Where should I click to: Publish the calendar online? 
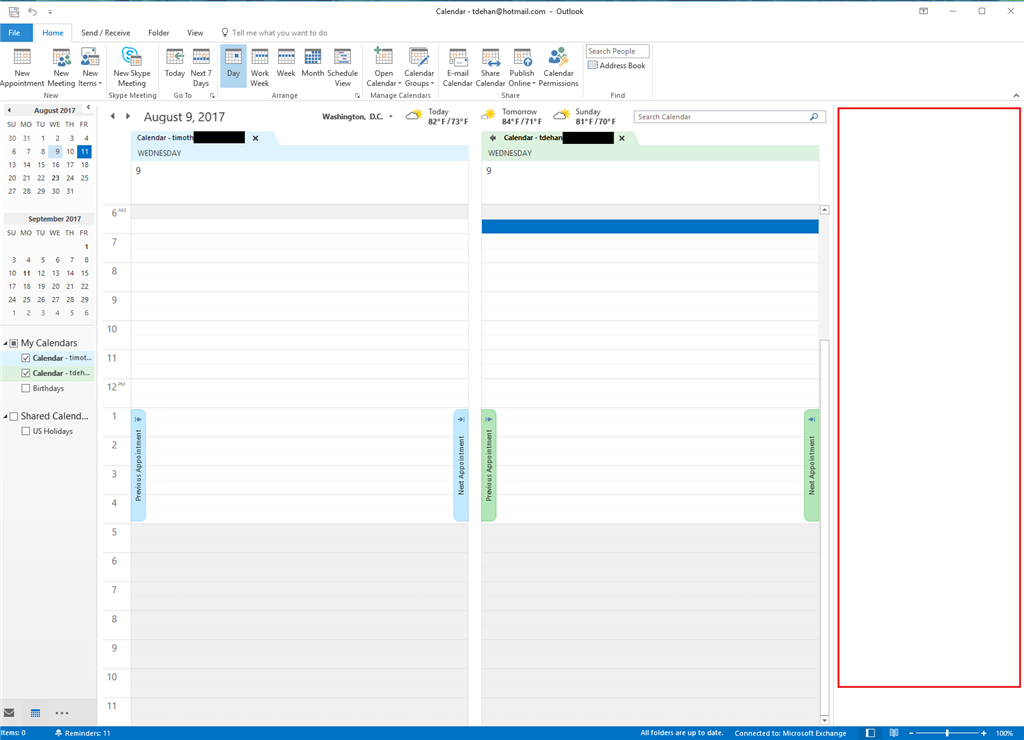[x=521, y=66]
